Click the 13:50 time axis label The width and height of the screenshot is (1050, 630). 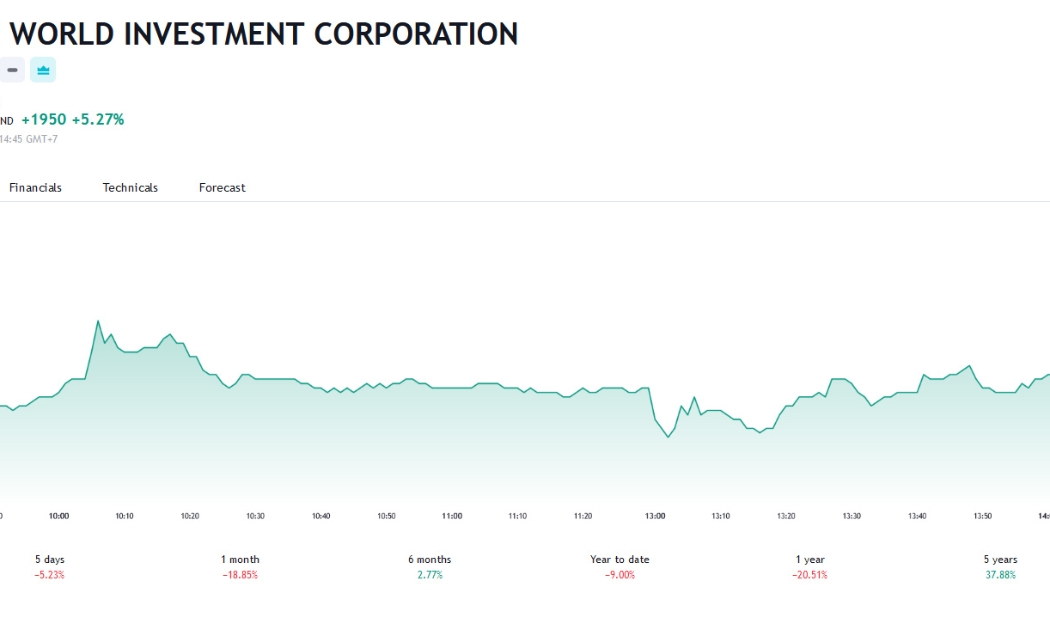tap(982, 516)
